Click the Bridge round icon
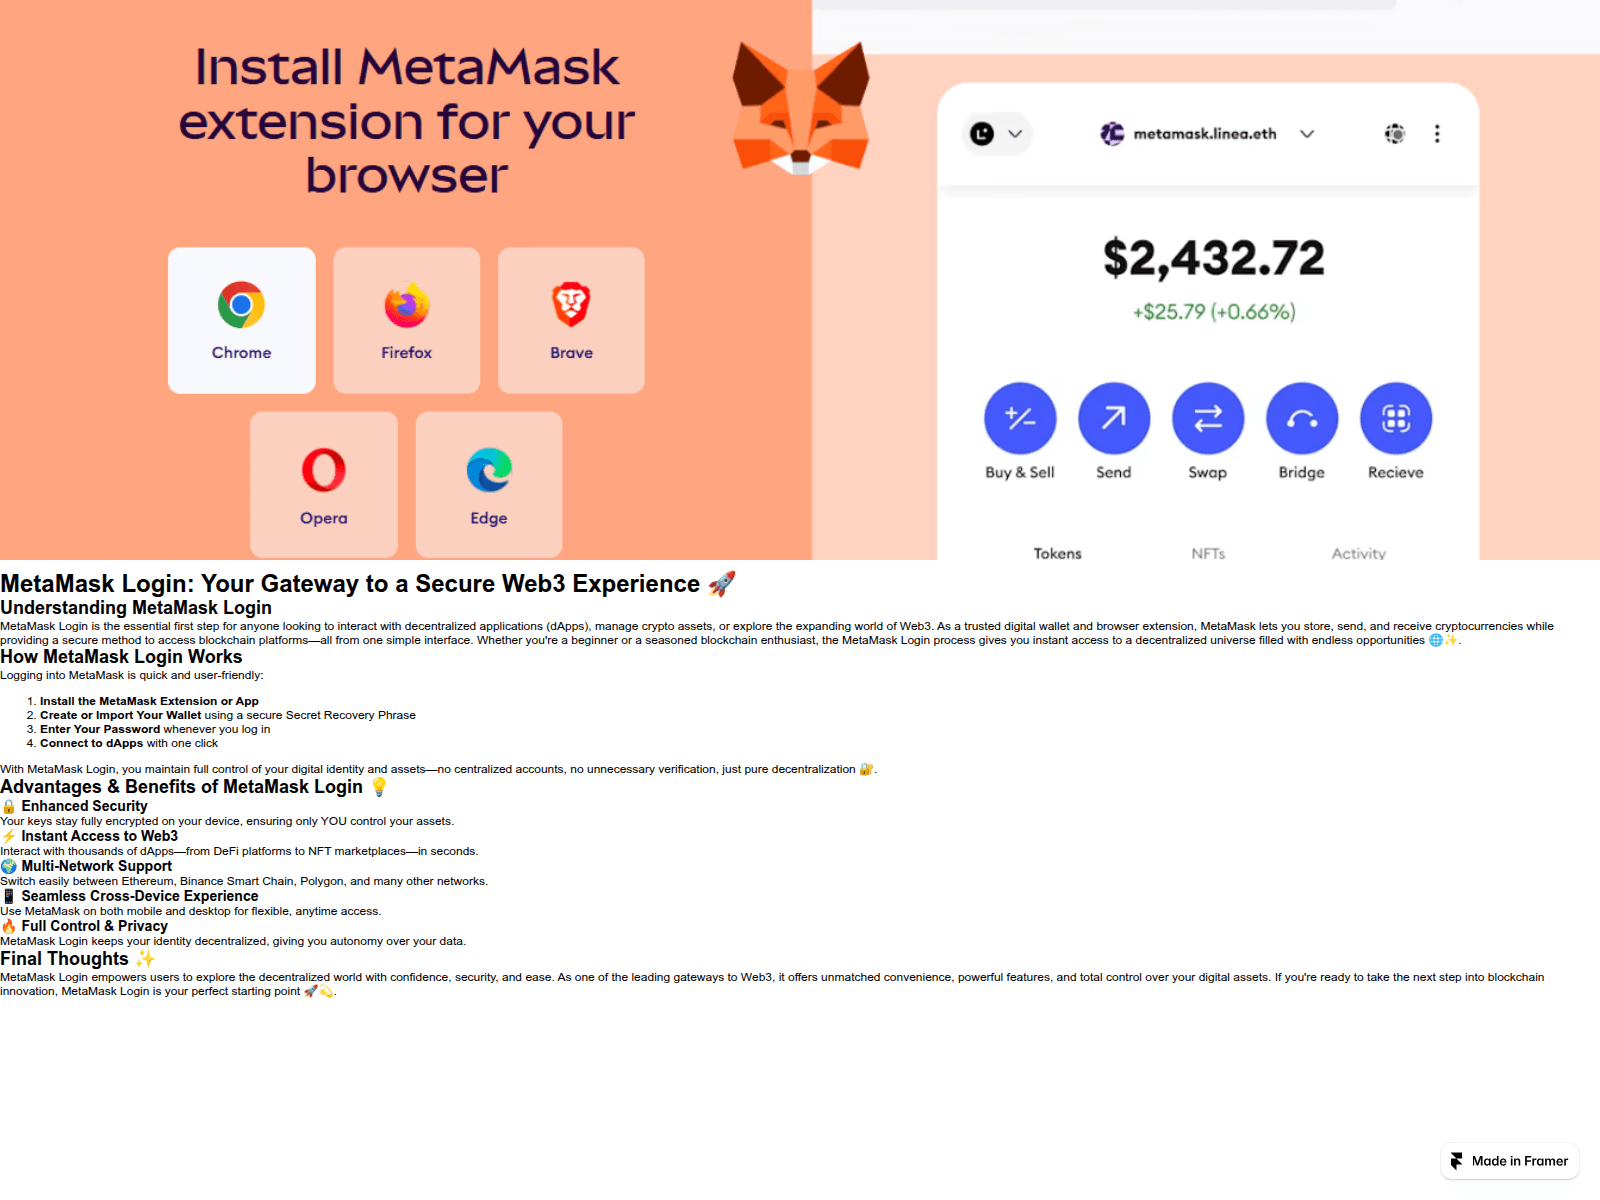This screenshot has width=1600, height=1200. coord(1302,418)
